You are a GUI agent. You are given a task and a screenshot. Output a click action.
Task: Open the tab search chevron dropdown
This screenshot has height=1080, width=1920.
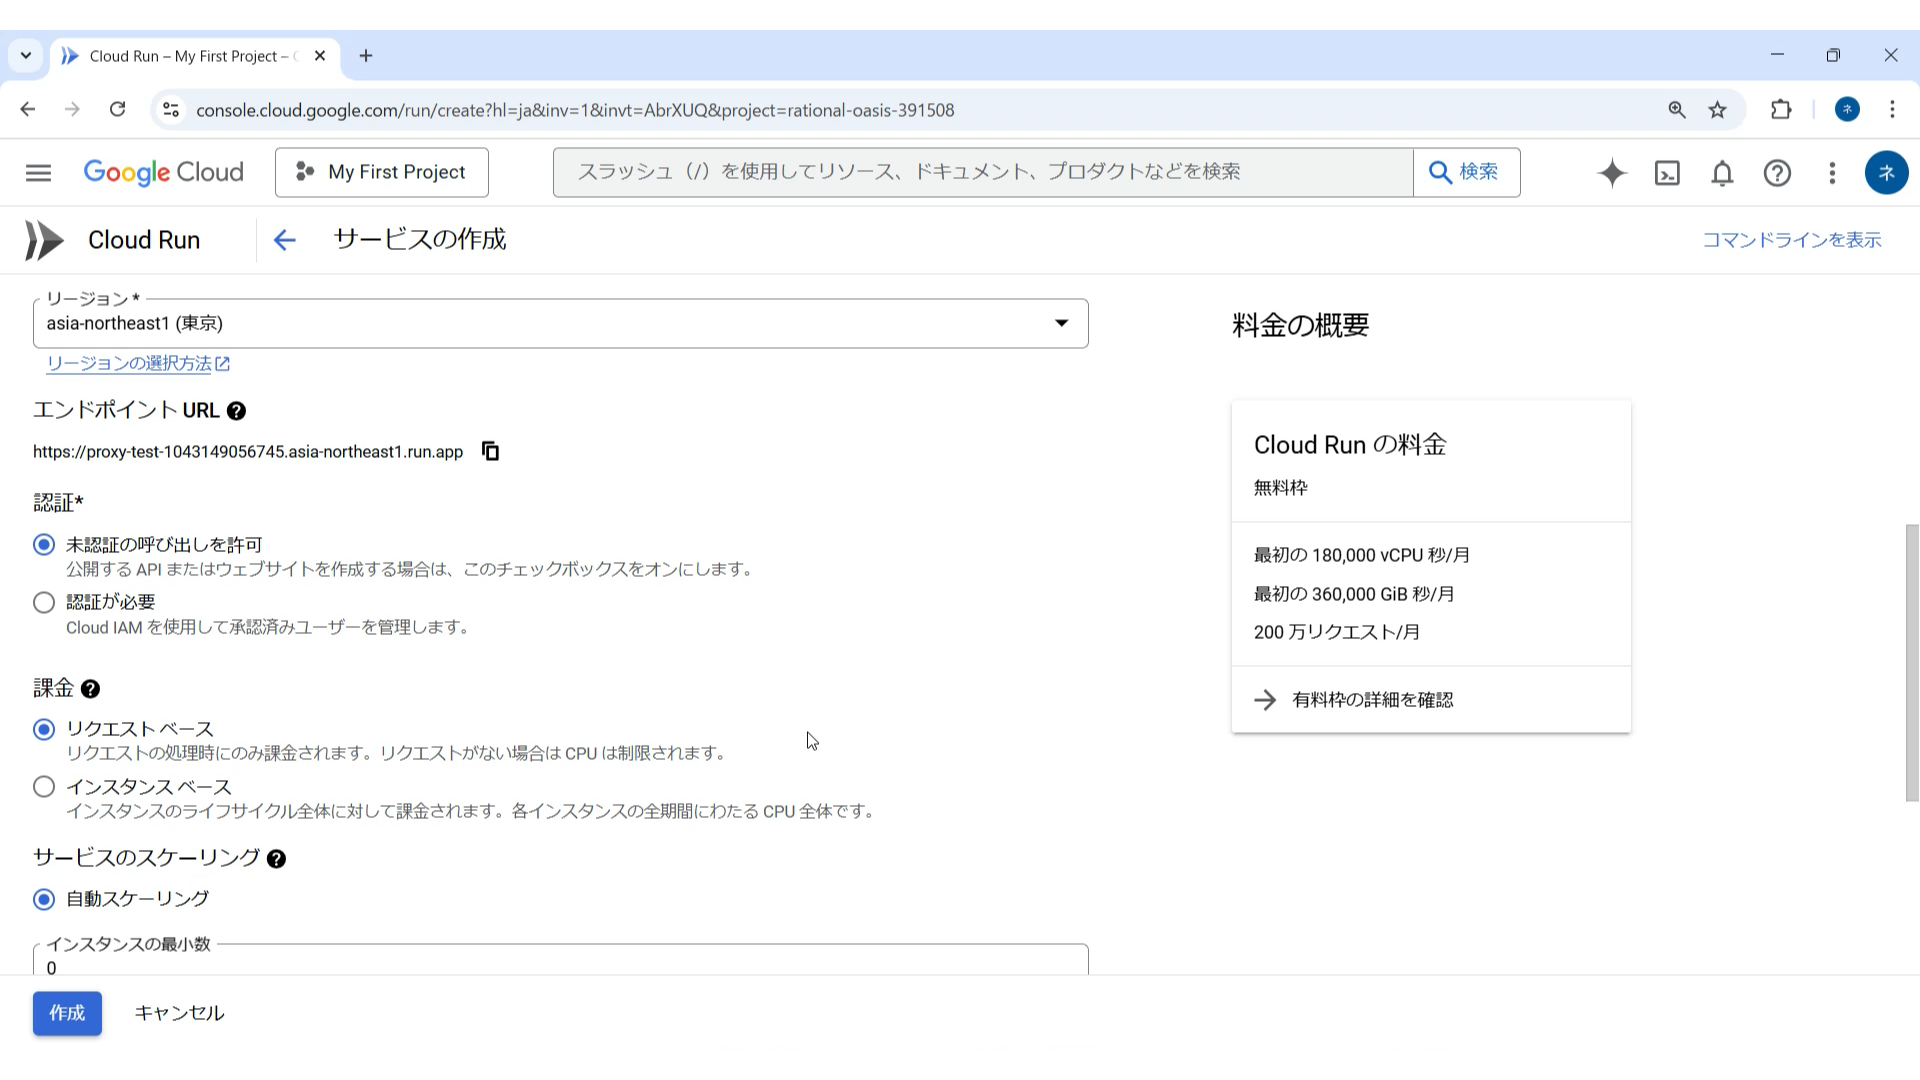click(26, 56)
